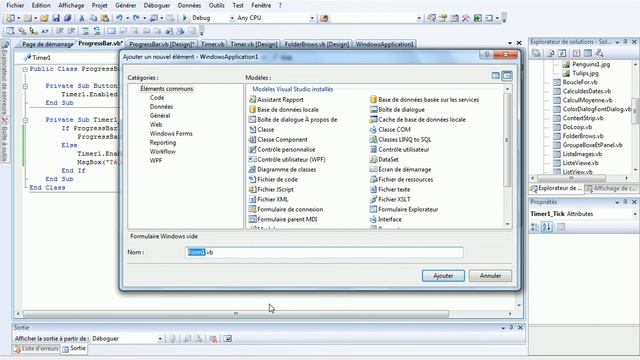The image size is (640, 360).
Task: Switch dialog to large icons view
Action: [496, 76]
